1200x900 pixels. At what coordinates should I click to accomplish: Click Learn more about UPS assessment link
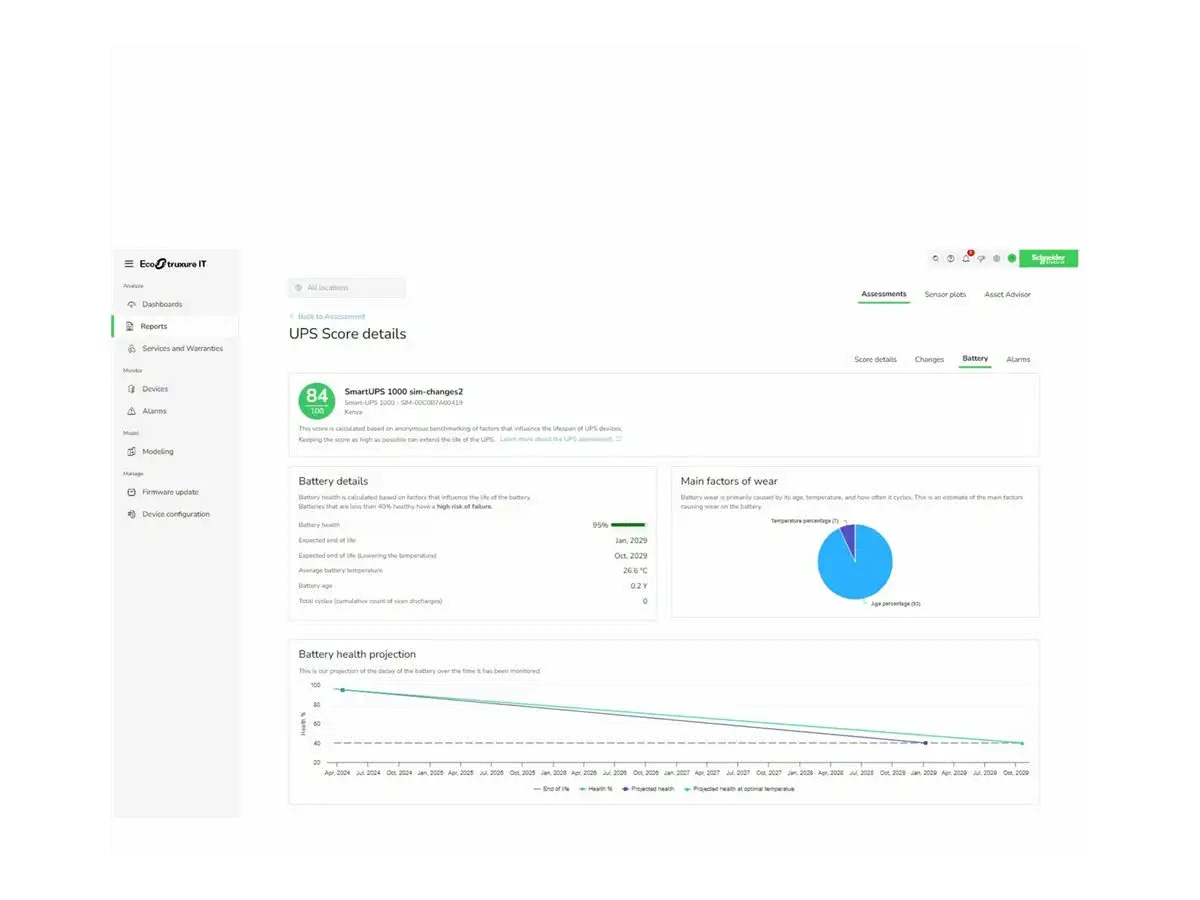click(560, 439)
